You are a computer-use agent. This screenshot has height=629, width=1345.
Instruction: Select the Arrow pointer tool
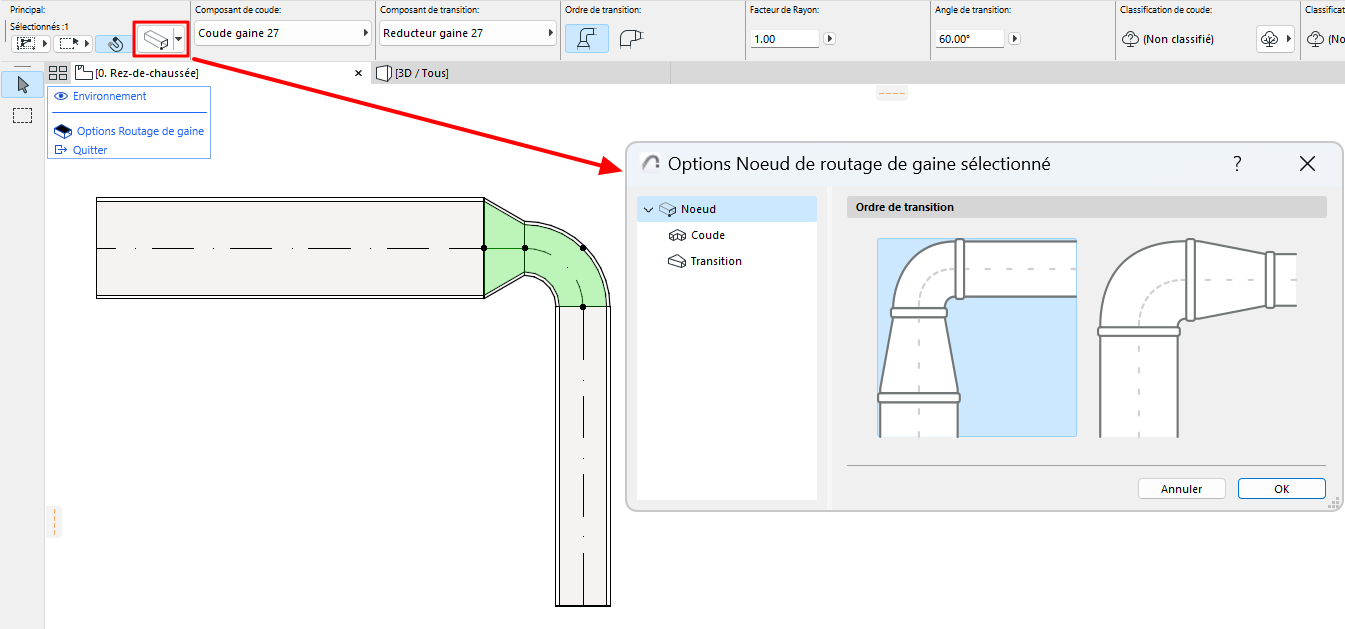pyautogui.click(x=22, y=84)
